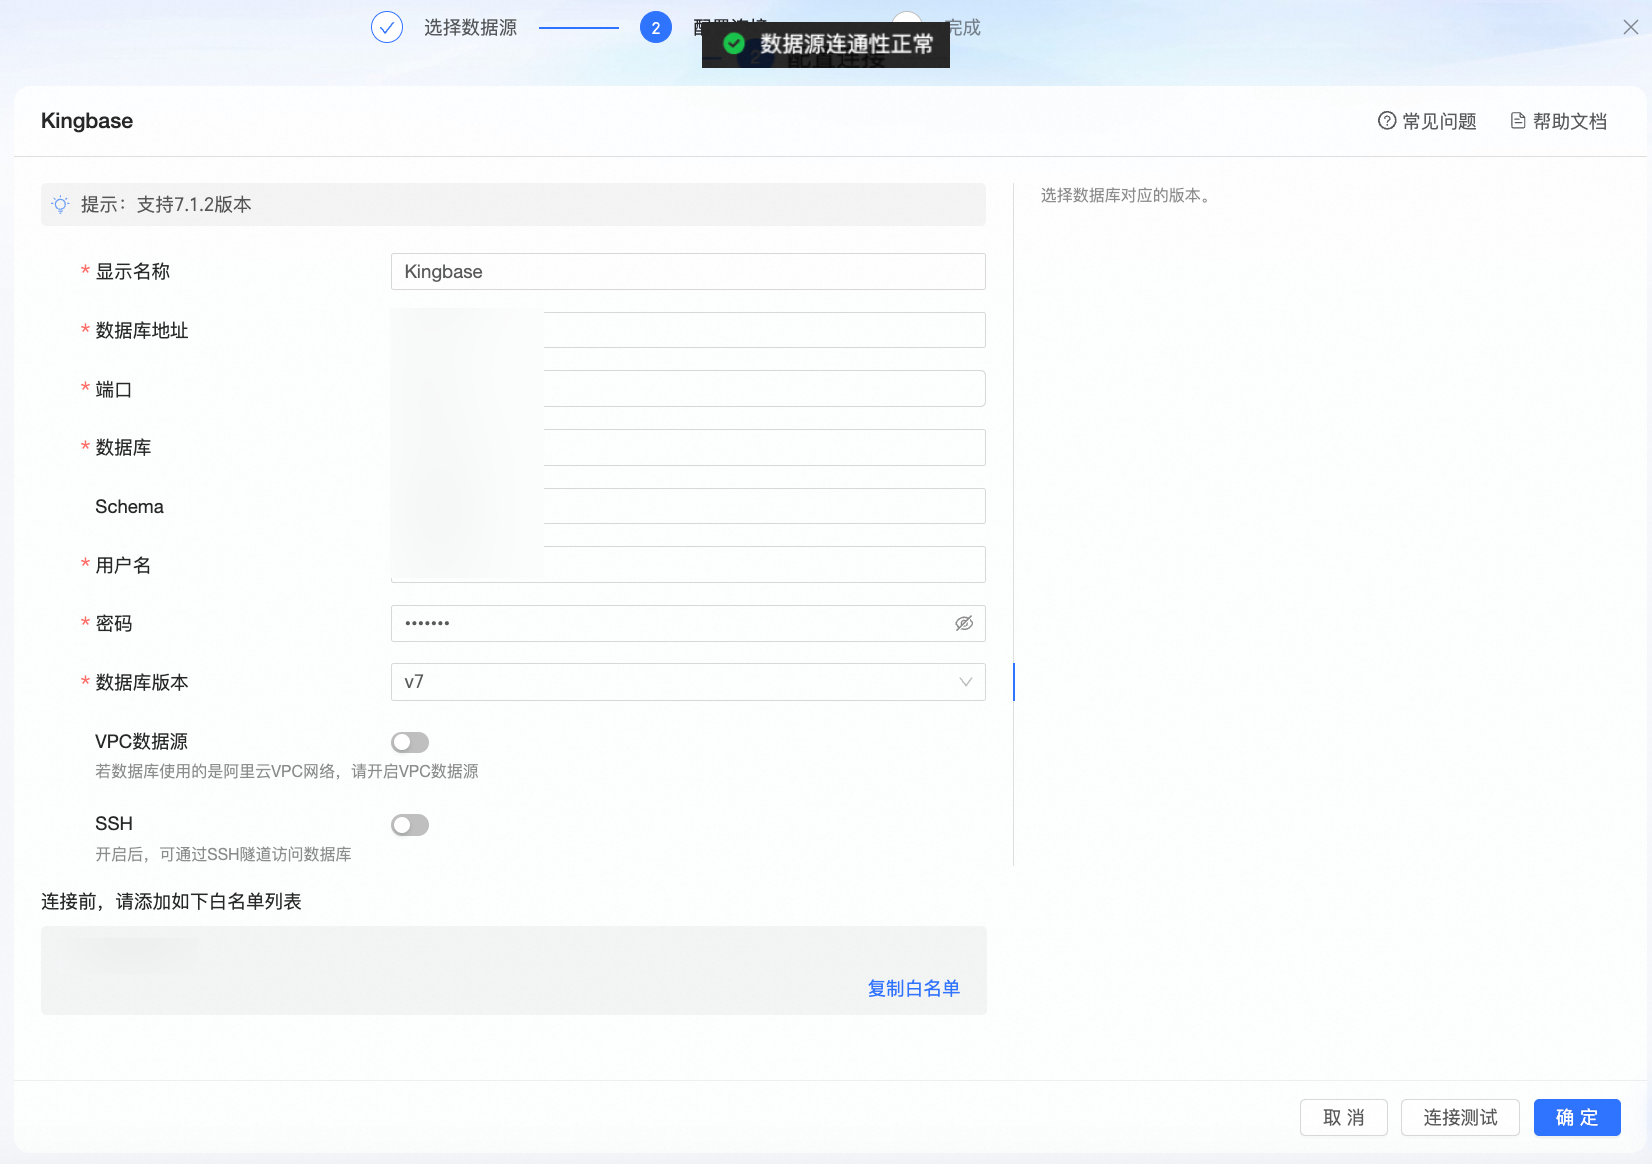
Task: Focus the Schema input field
Action: [688, 506]
